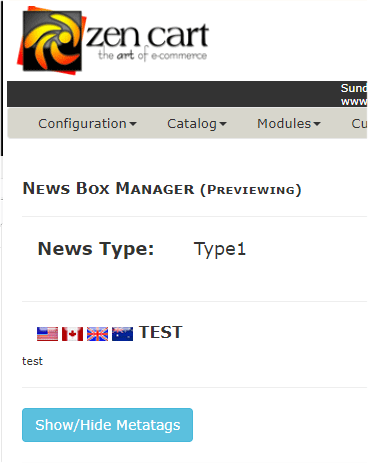Click the 'test' news body text
Image resolution: width=368 pixels, height=463 pixels.
coord(32,361)
